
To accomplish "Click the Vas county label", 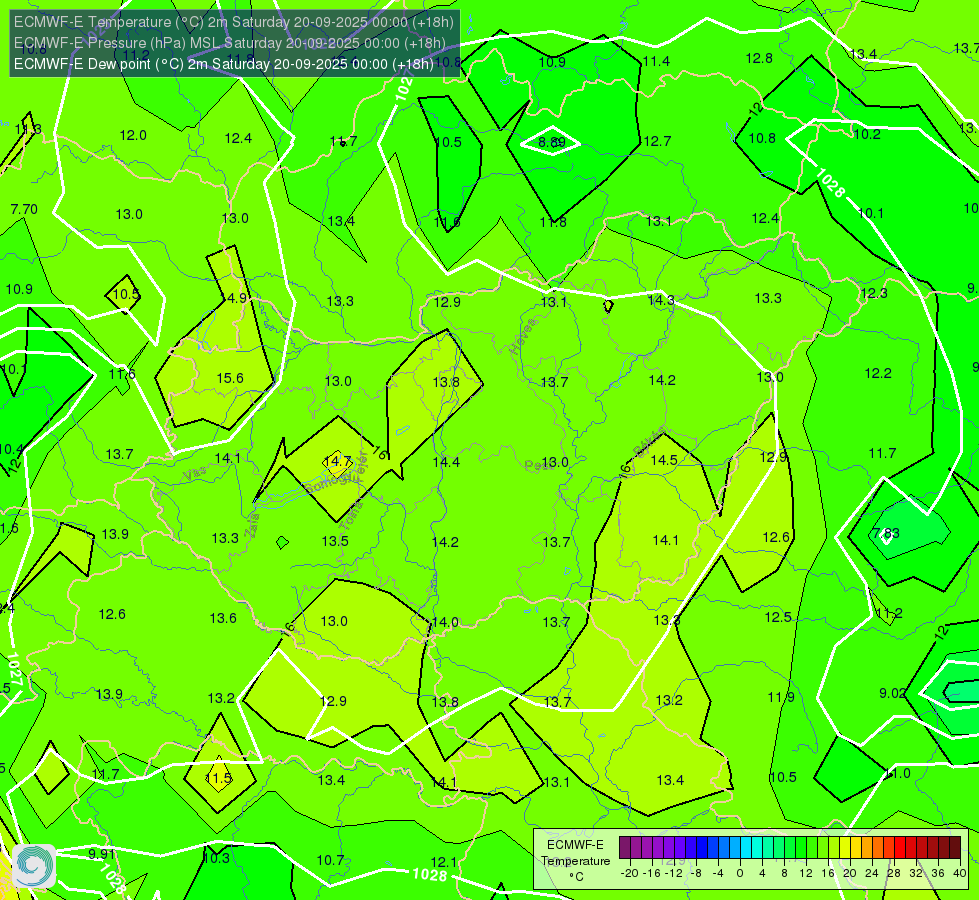I will [195, 474].
